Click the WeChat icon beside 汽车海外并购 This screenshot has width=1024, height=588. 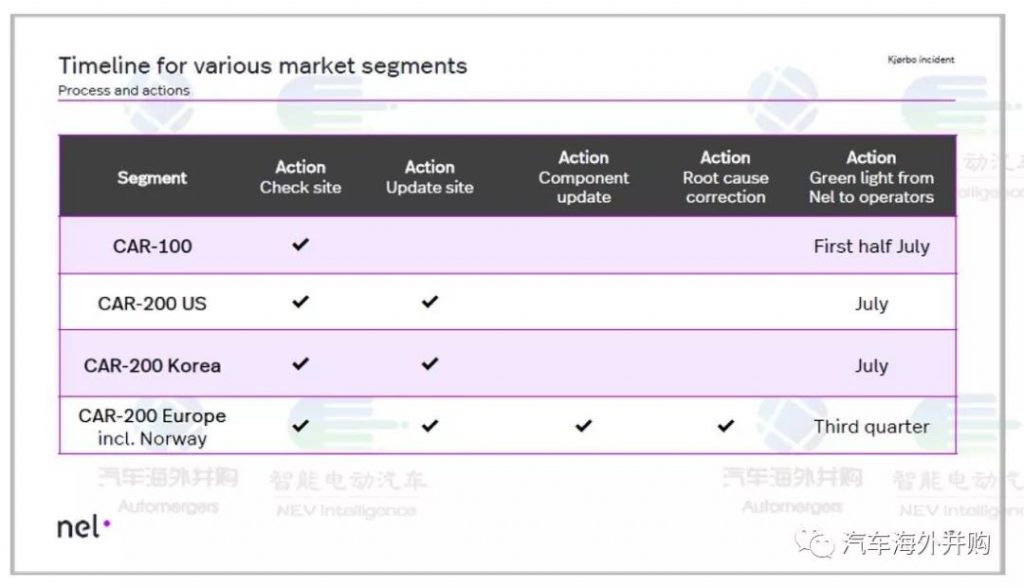point(821,544)
